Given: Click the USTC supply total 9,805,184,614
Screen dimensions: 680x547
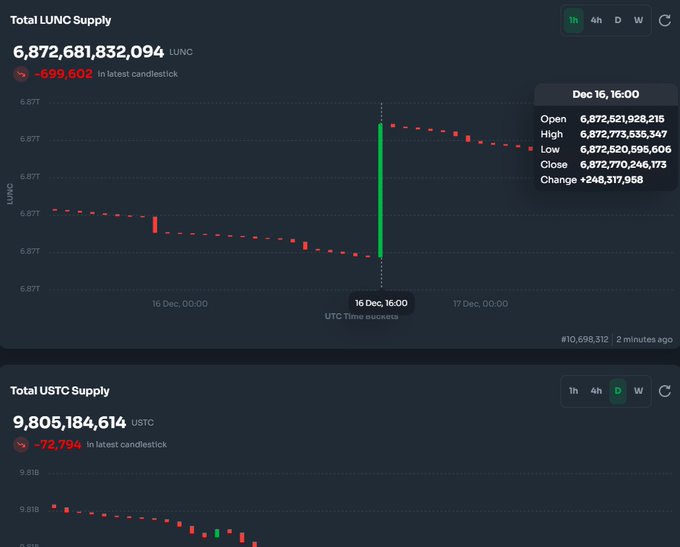Looking at the screenshot, I should point(69,423).
